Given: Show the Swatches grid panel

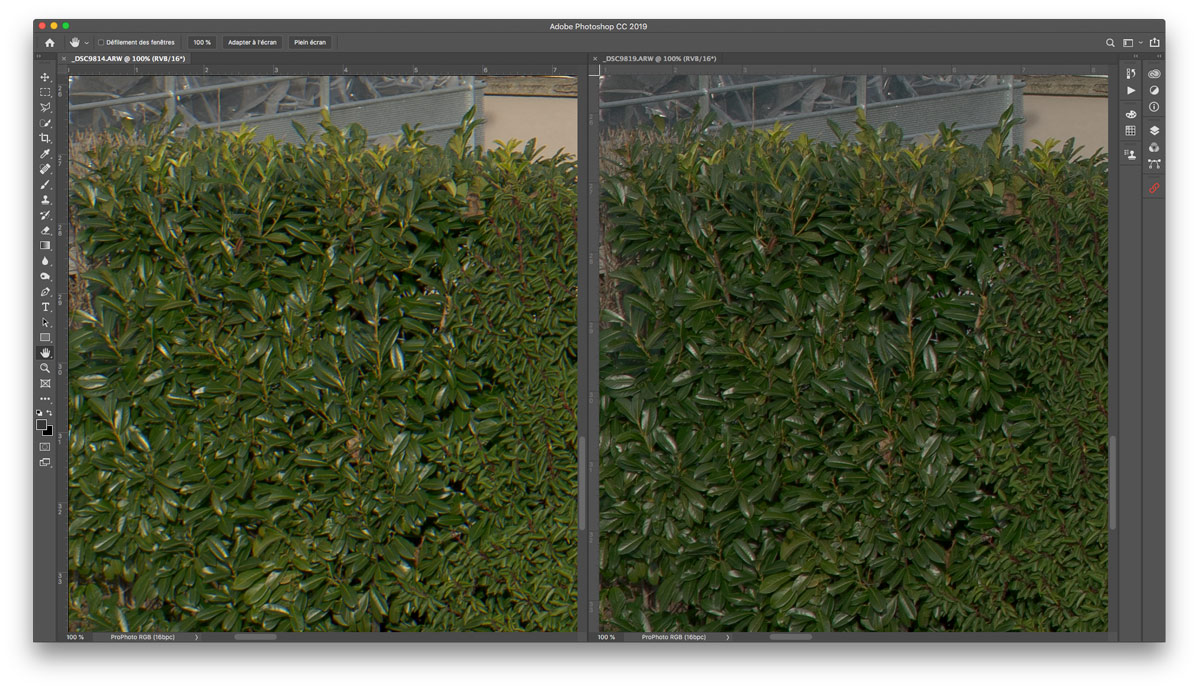Looking at the screenshot, I should (1130, 131).
